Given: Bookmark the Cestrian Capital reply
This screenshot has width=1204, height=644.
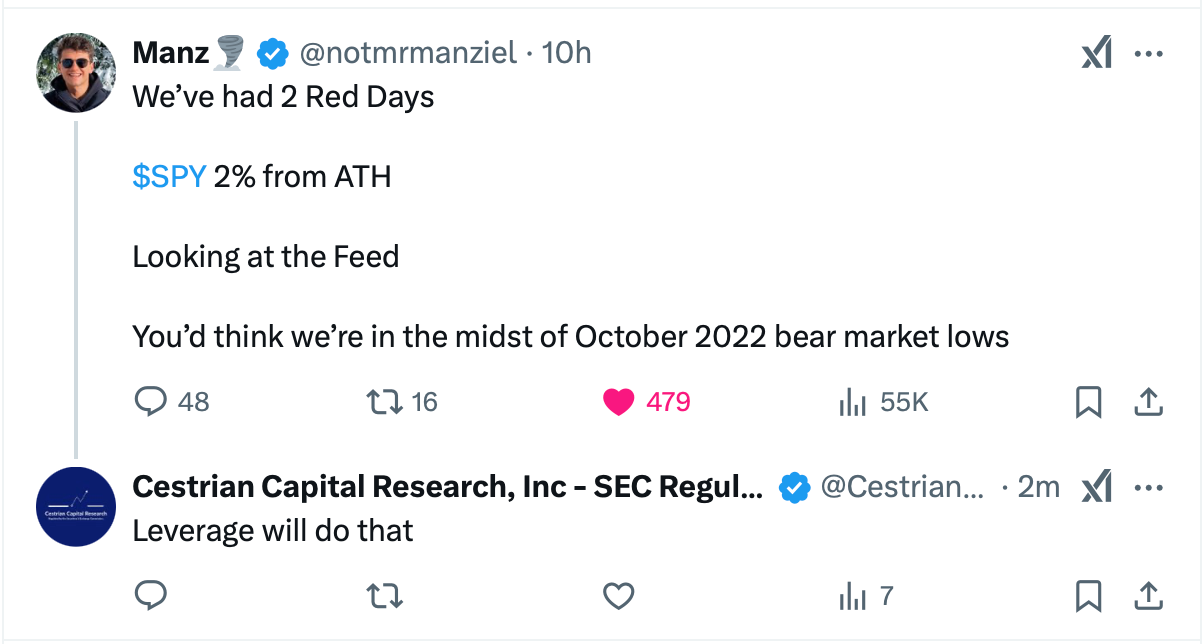Looking at the screenshot, I should coord(1088,596).
